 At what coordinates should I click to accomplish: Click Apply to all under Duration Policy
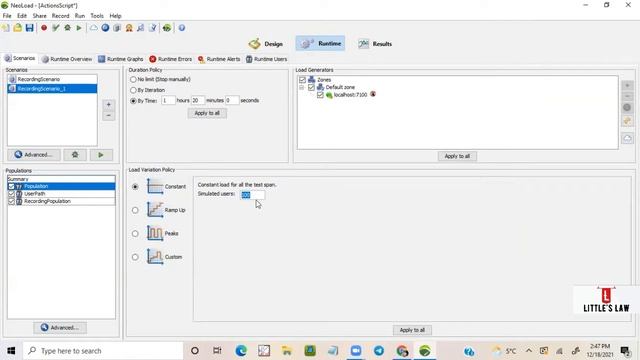[x=207, y=113]
